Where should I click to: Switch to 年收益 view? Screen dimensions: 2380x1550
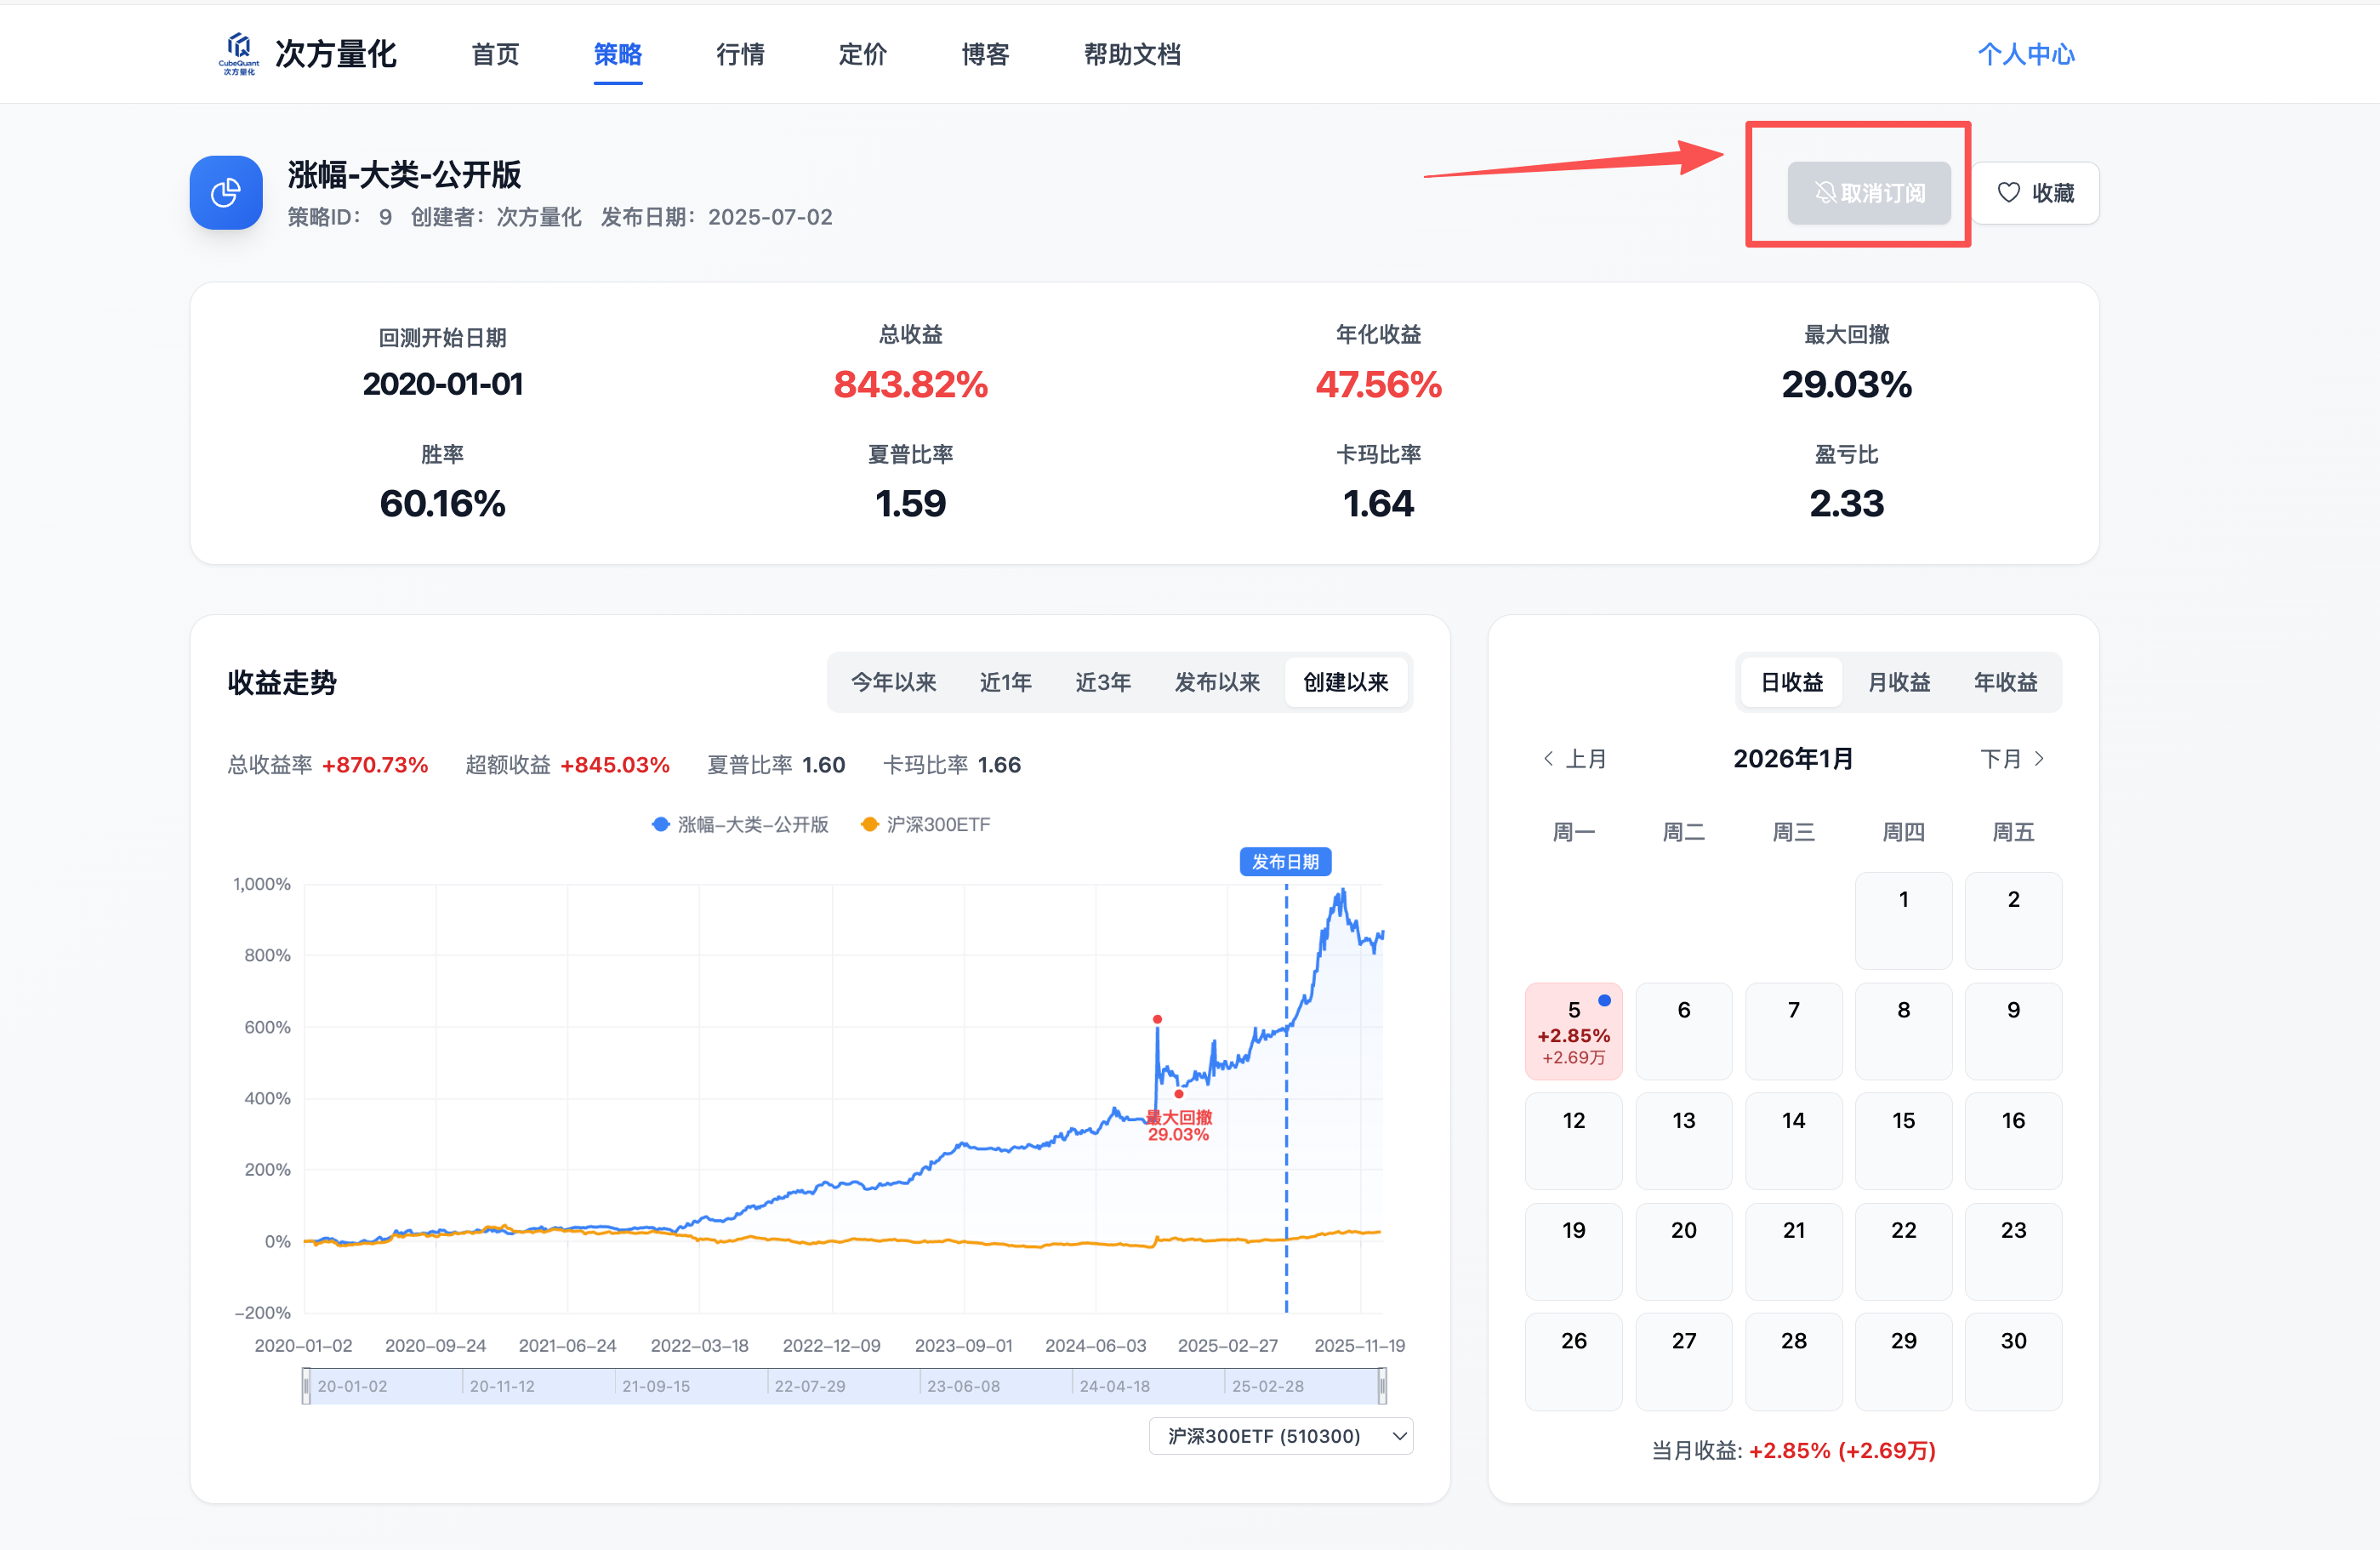pyautogui.click(x=2005, y=682)
